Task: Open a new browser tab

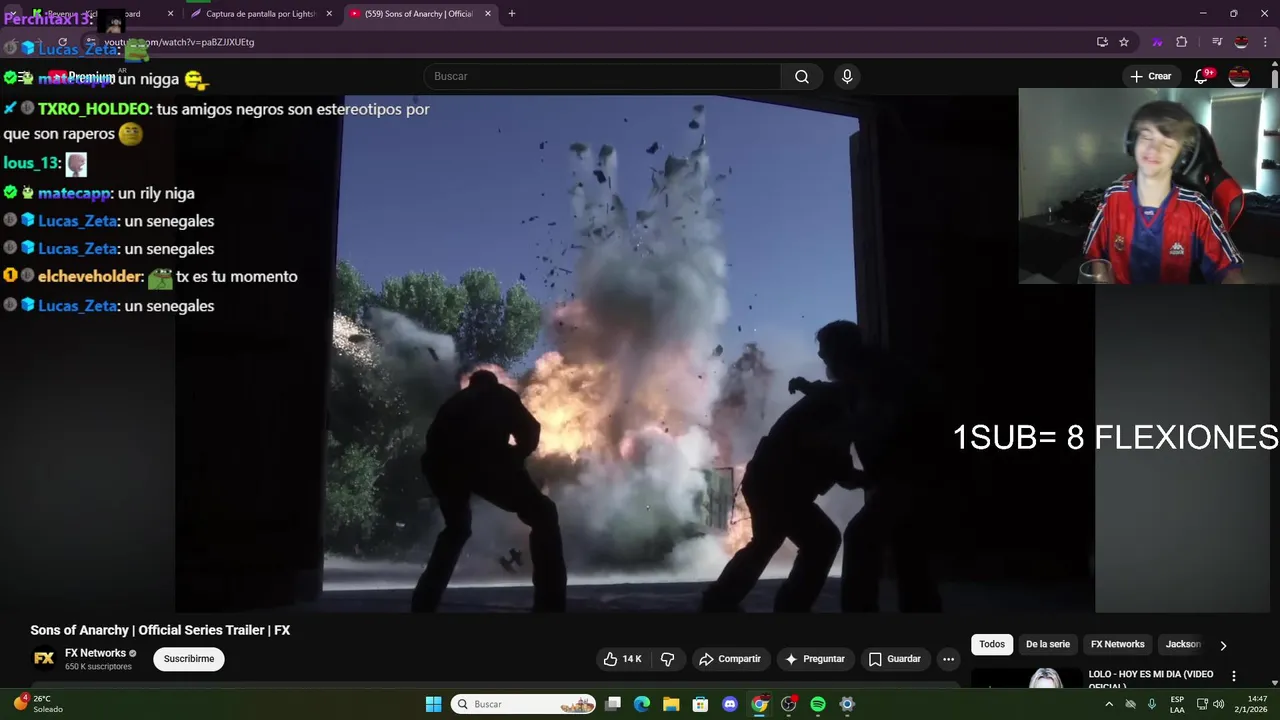Action: [512, 14]
